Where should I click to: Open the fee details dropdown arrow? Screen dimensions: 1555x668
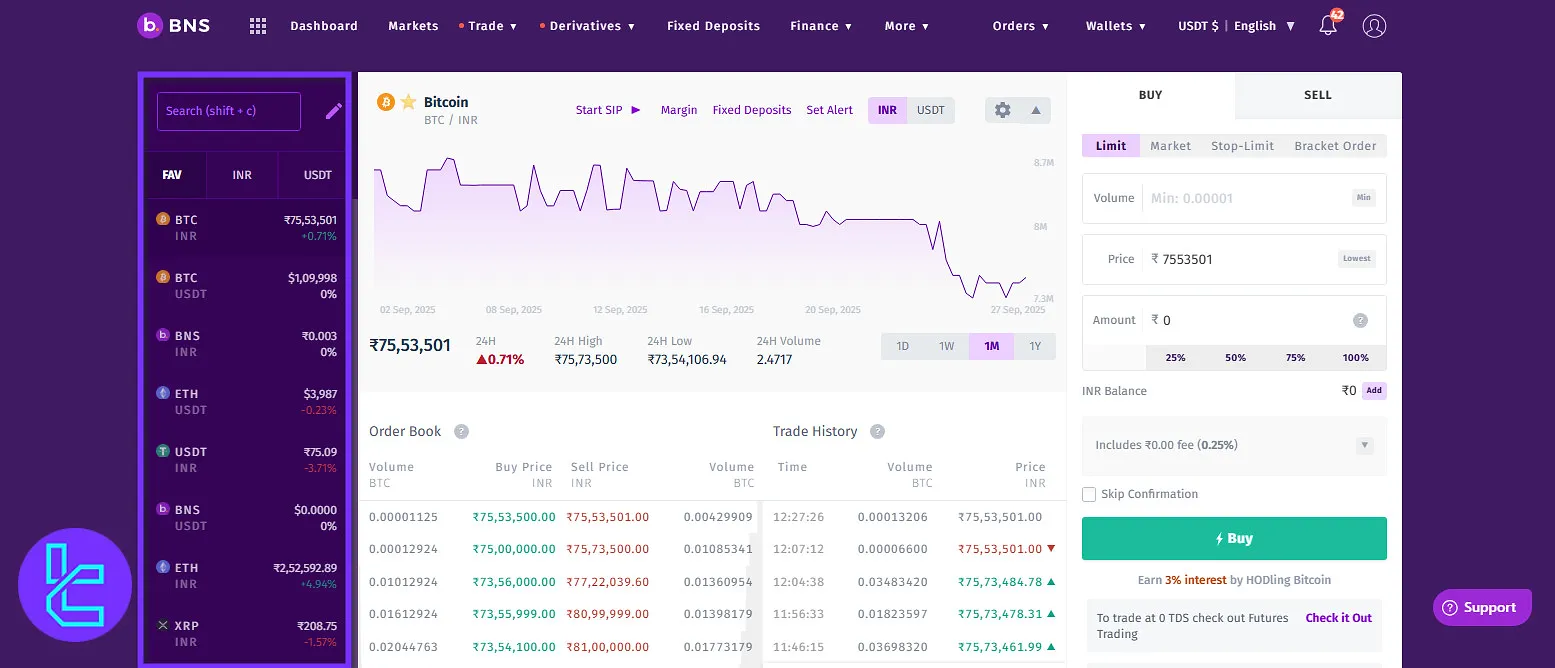pyautogui.click(x=1365, y=444)
